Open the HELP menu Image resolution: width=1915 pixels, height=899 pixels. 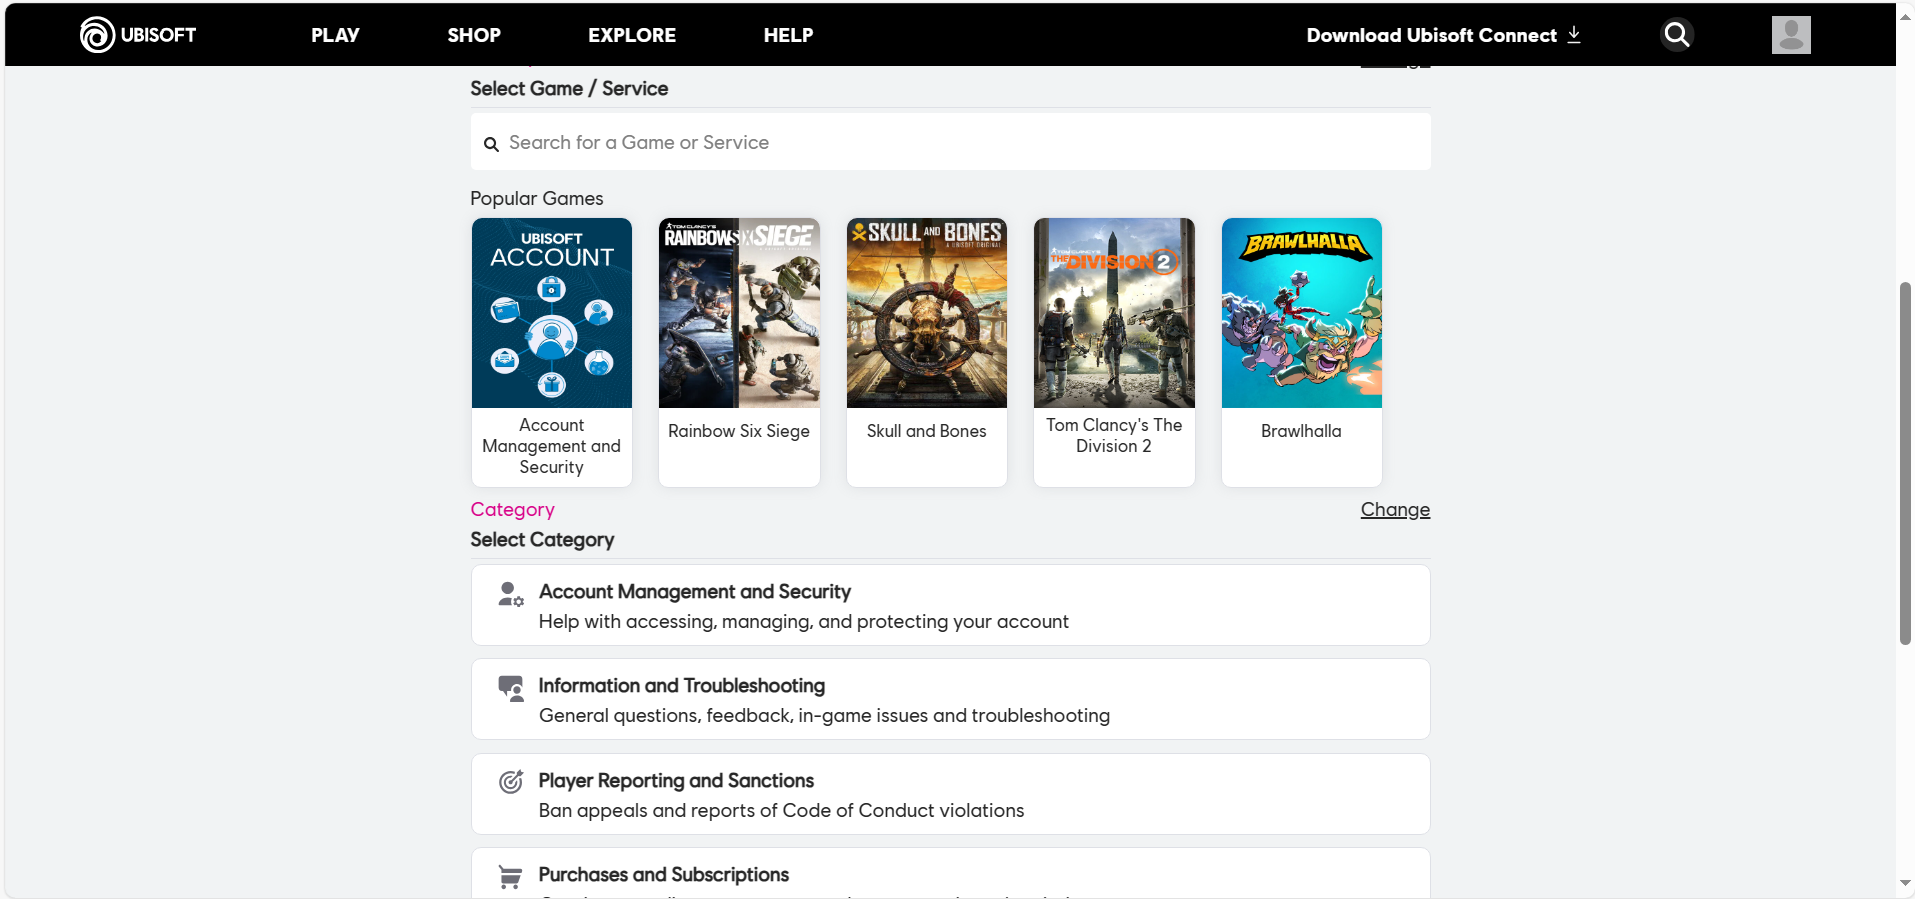pyautogui.click(x=788, y=35)
